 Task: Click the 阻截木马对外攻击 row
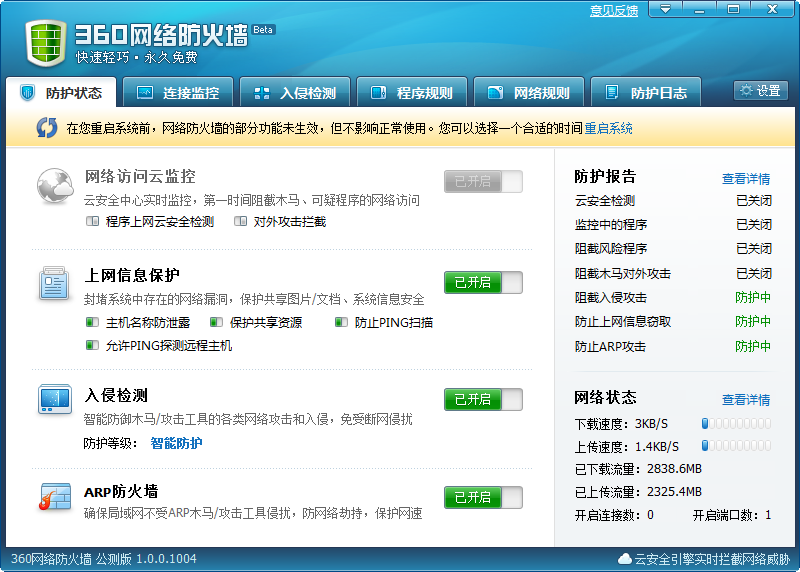(x=673, y=273)
